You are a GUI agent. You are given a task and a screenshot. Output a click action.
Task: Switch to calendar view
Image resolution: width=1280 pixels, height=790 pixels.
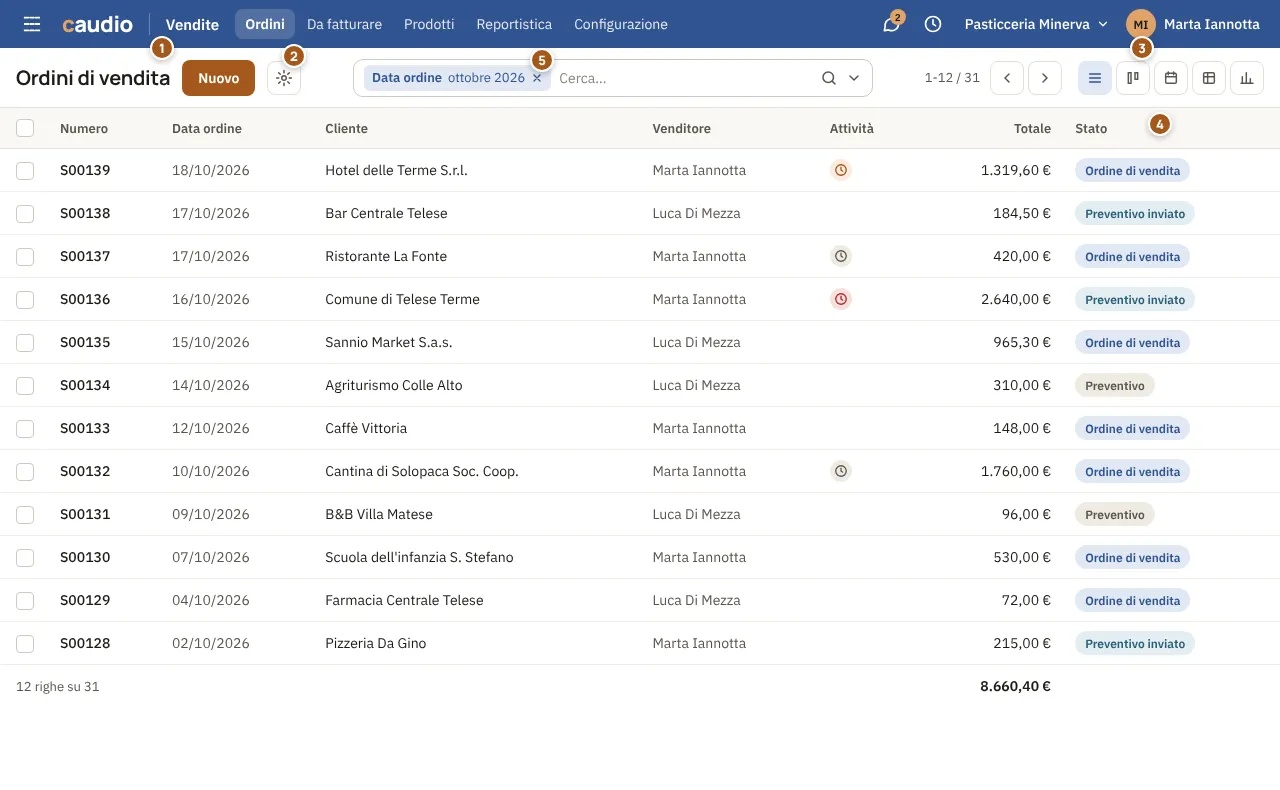tap(1171, 78)
